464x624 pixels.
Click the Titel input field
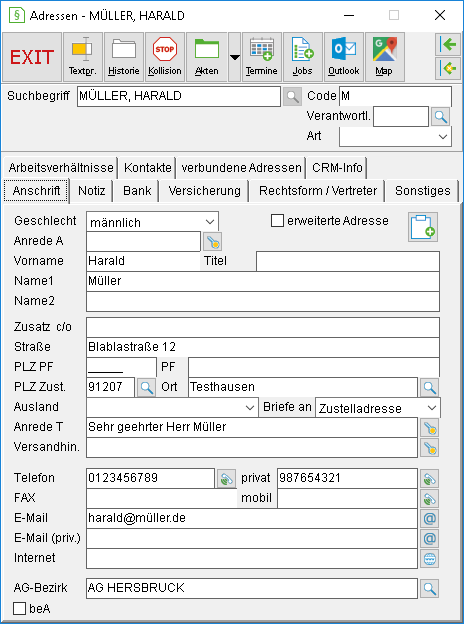click(x=348, y=261)
